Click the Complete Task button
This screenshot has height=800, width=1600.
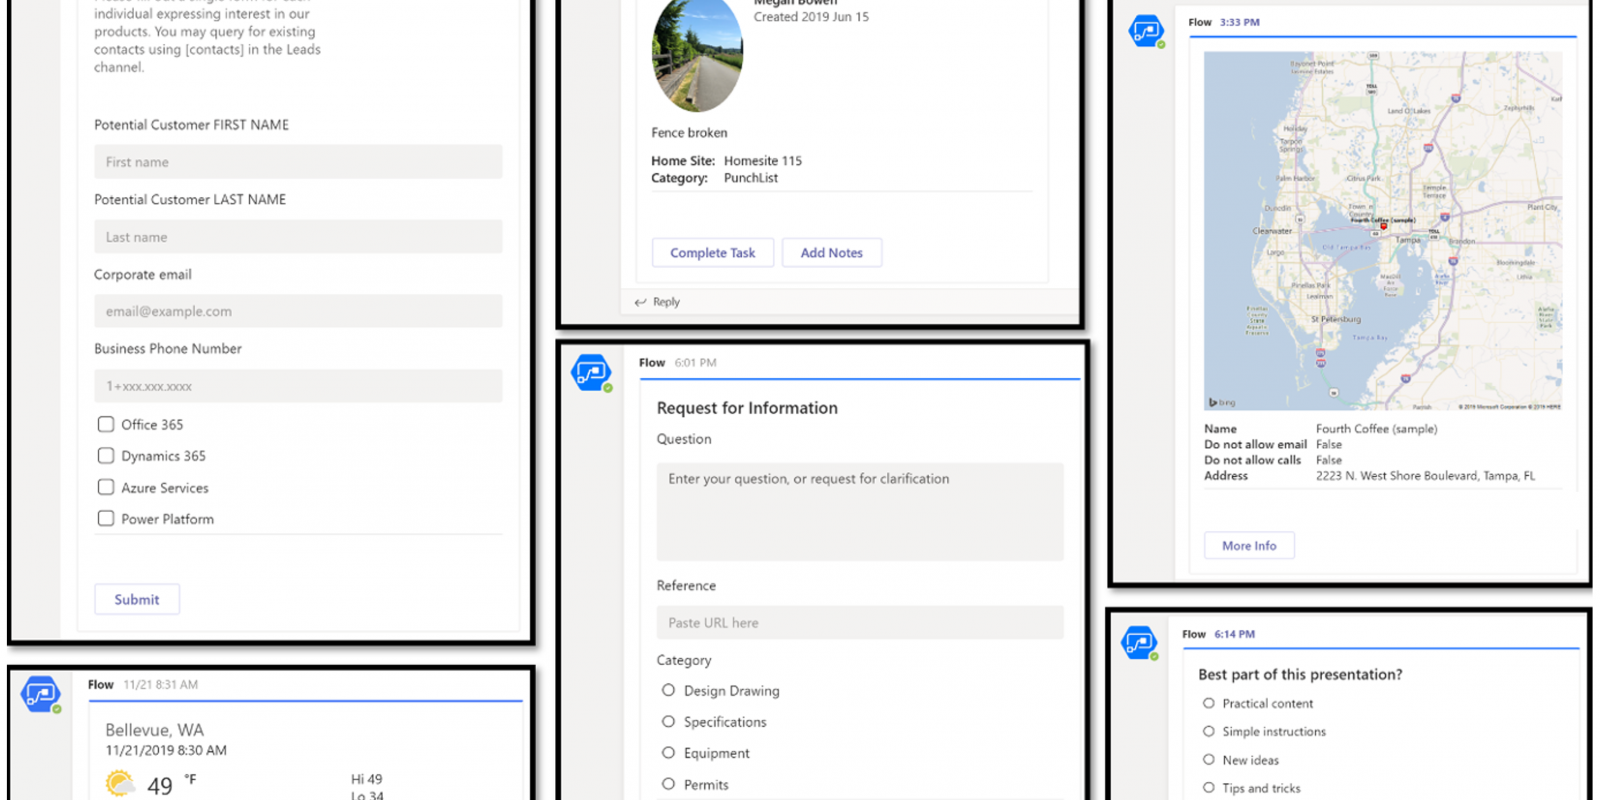713,253
